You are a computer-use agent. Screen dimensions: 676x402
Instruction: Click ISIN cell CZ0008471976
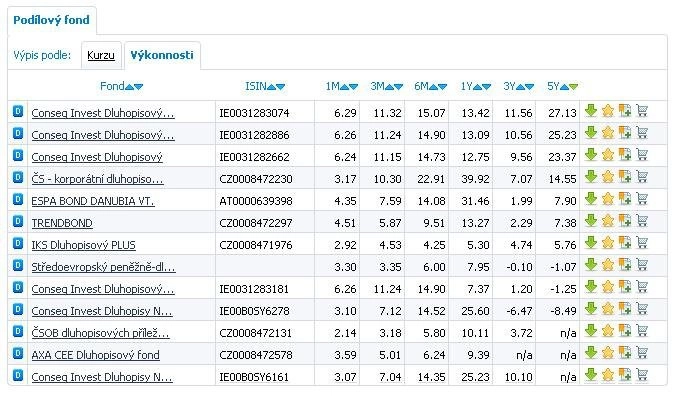click(256, 245)
